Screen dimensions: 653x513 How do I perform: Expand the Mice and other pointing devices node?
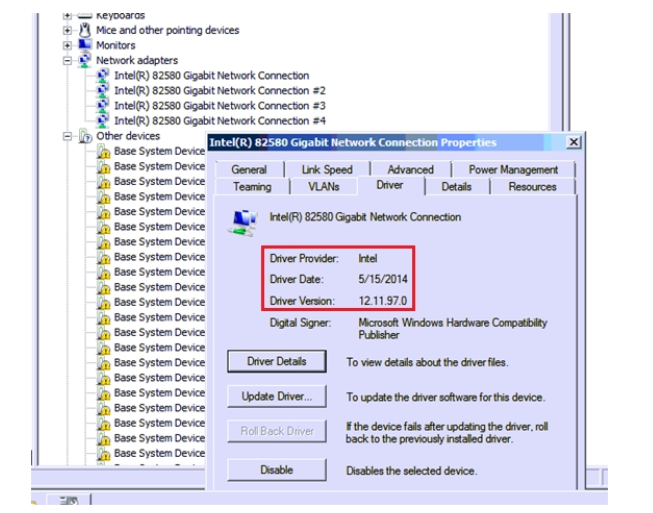coord(67,30)
